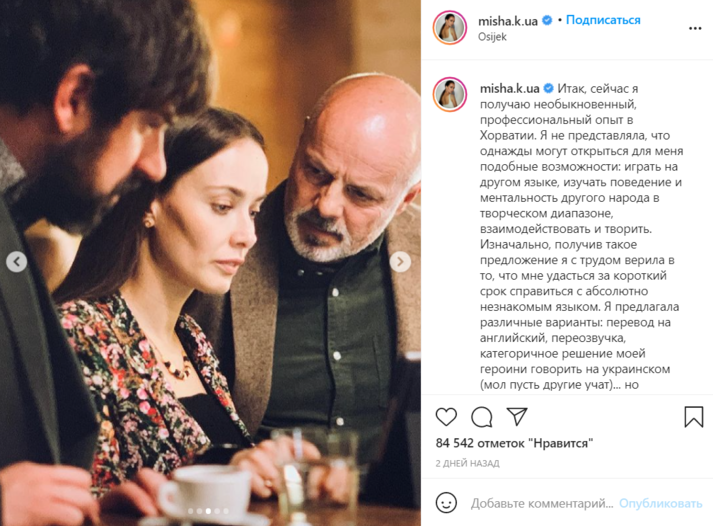Go to previous photo with left arrow
This screenshot has height=526, width=713.
coord(16,262)
